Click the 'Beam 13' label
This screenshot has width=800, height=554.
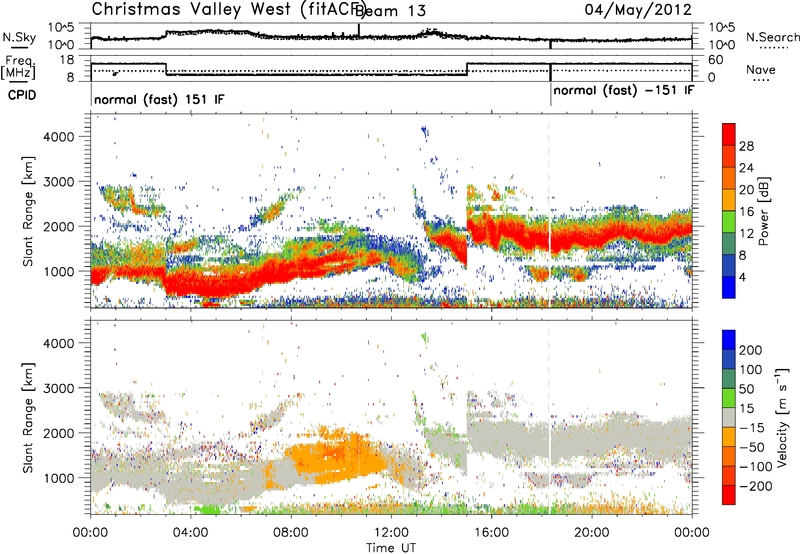[391, 11]
